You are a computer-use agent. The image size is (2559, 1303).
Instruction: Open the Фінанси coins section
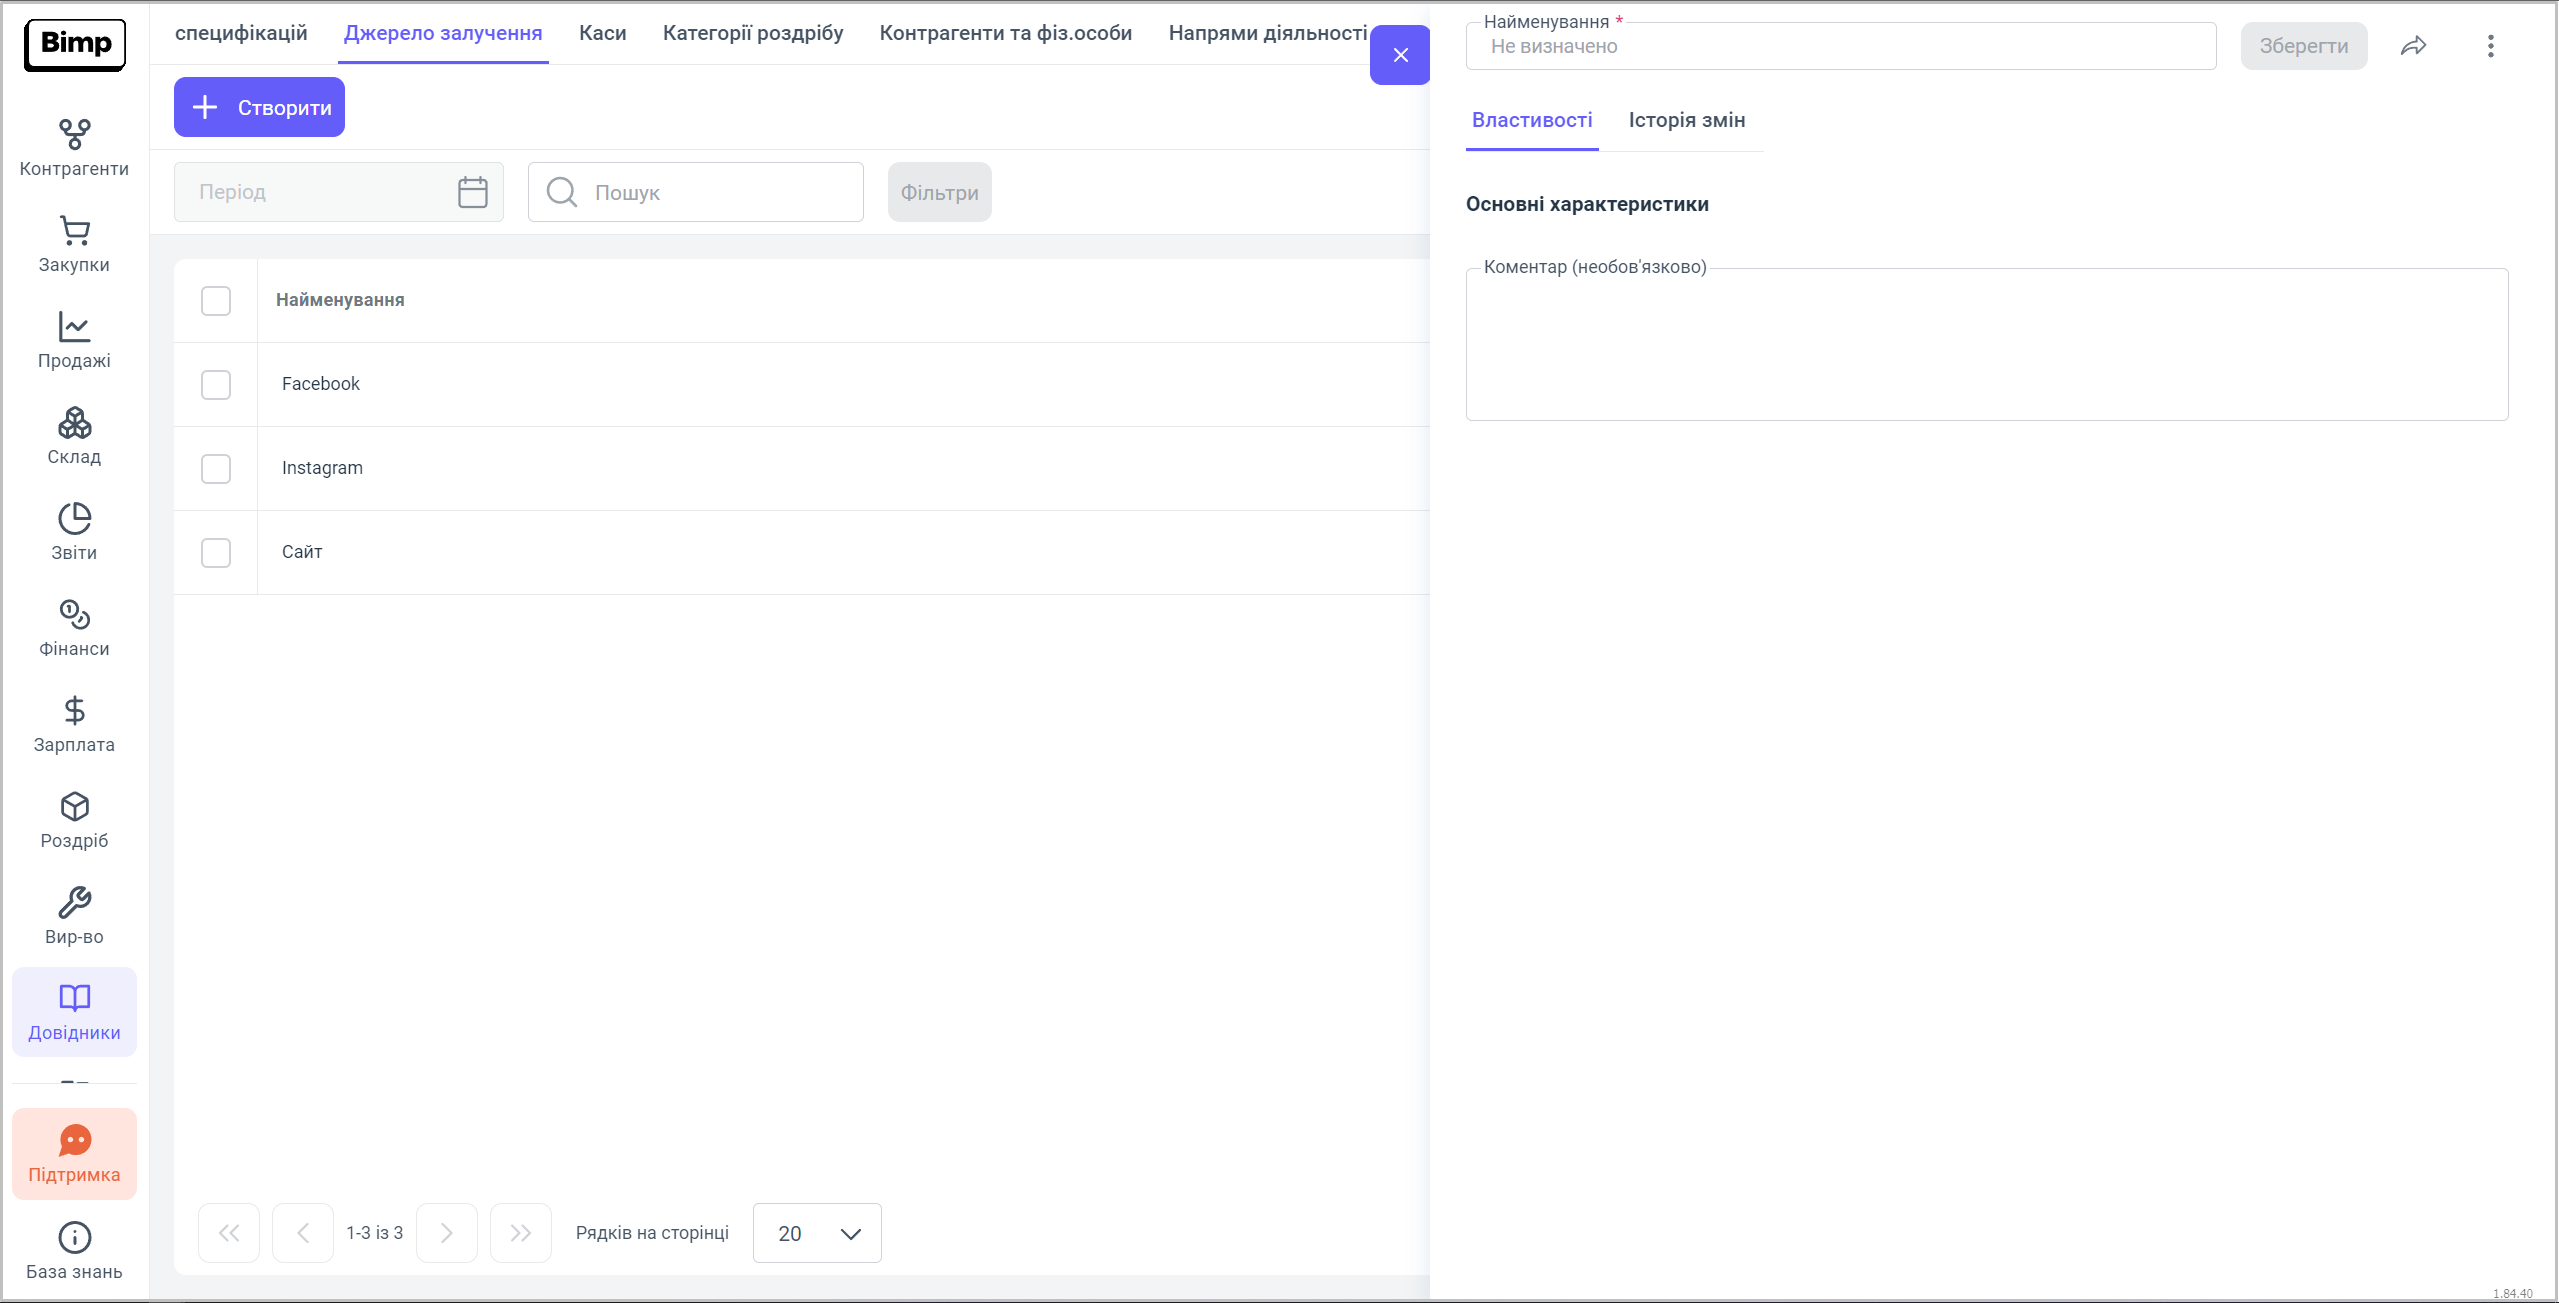tap(74, 627)
